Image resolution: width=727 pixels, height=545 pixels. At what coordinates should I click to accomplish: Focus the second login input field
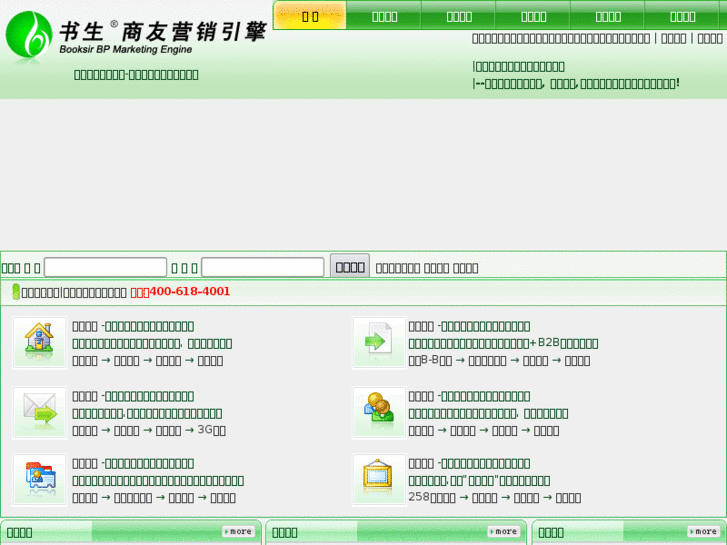coord(263,268)
